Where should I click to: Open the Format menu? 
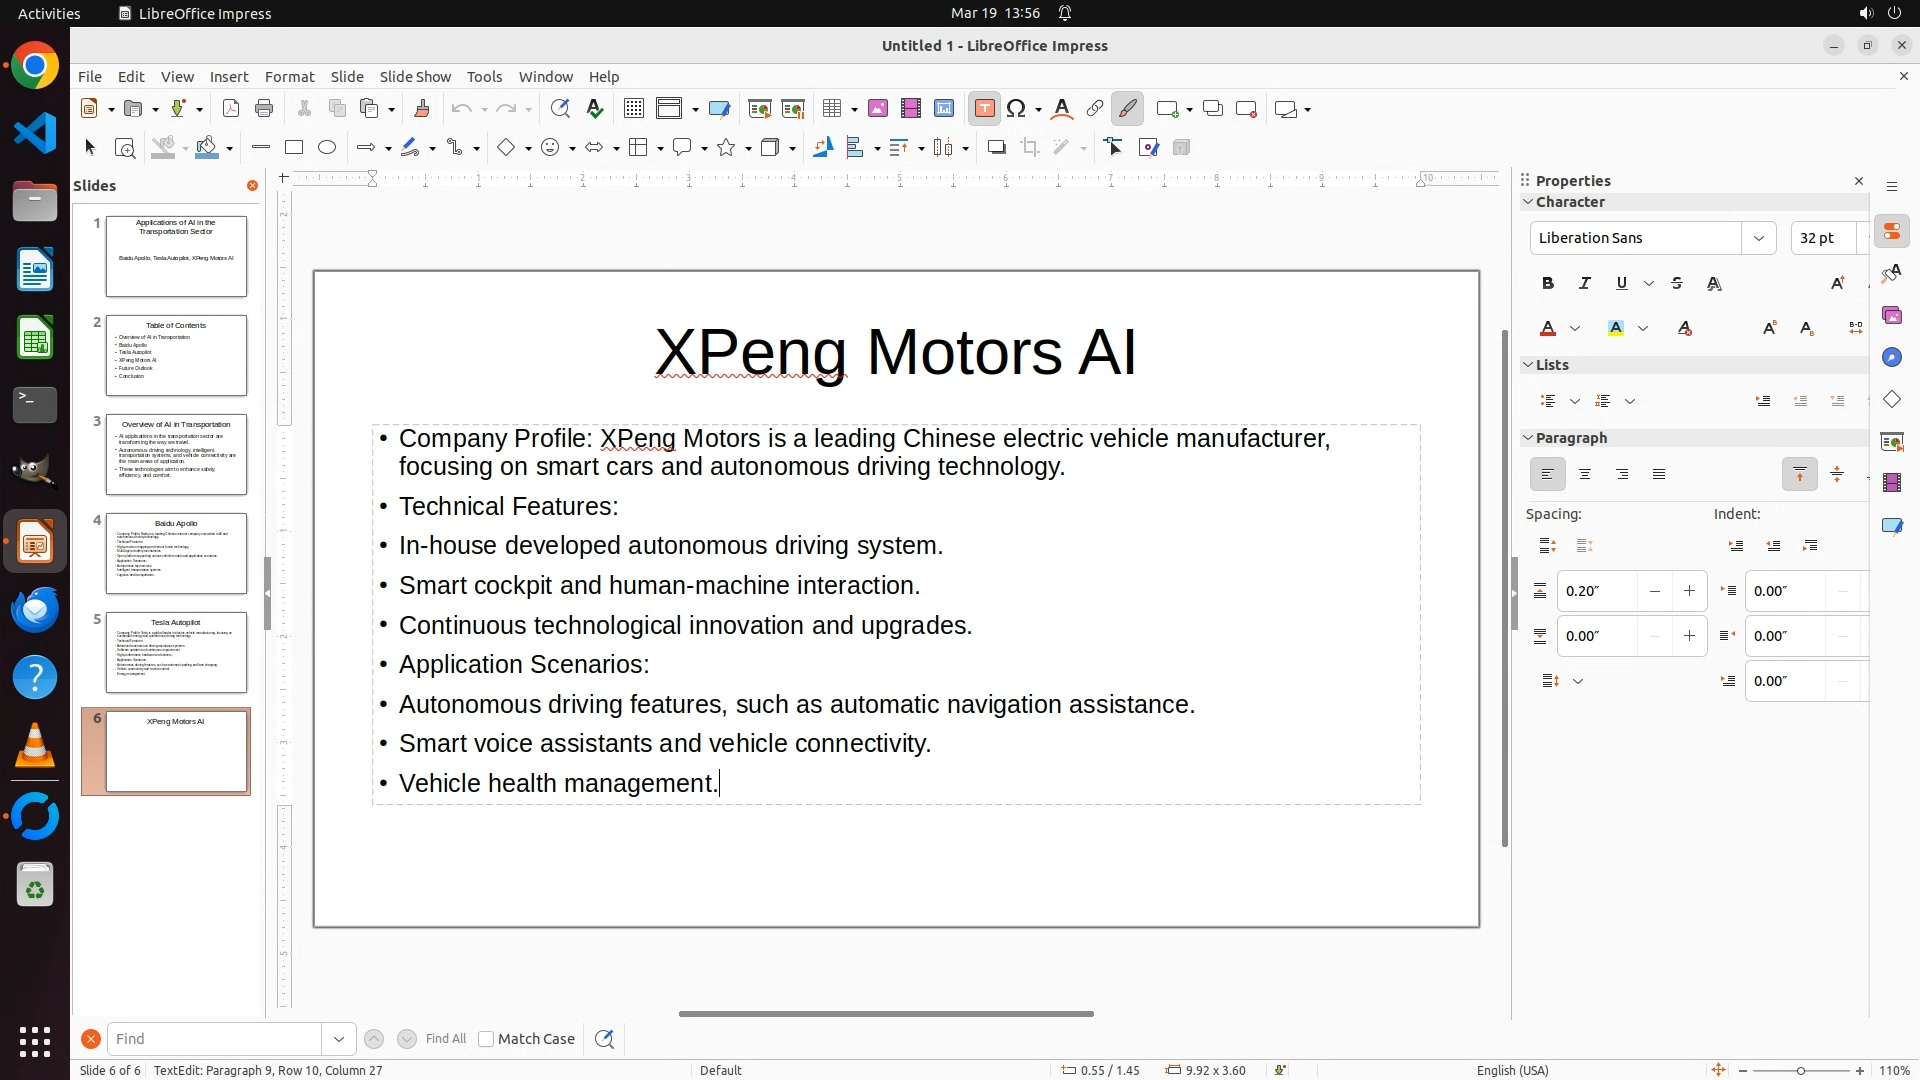[289, 77]
